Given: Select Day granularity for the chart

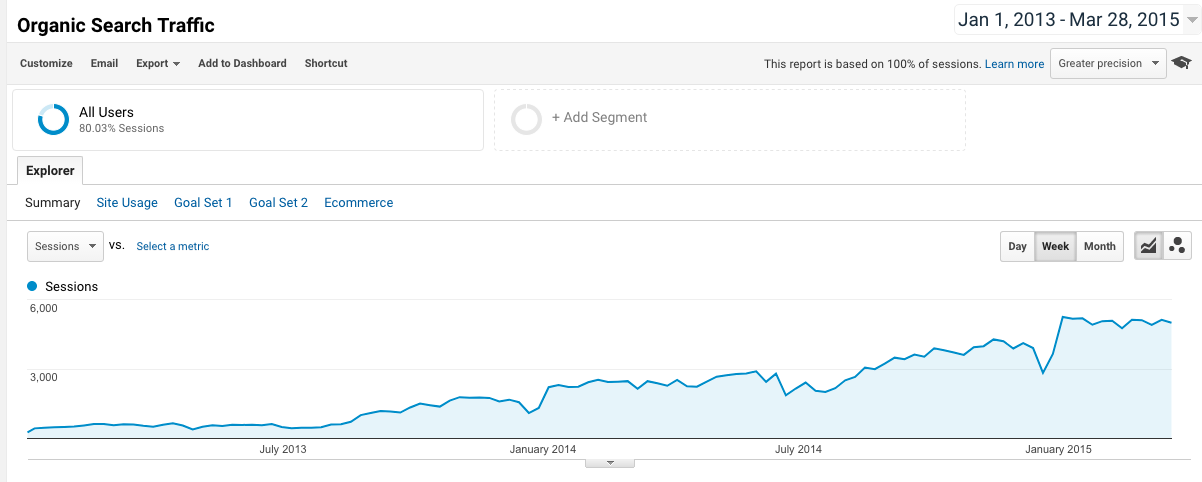Looking at the screenshot, I should point(1017,246).
